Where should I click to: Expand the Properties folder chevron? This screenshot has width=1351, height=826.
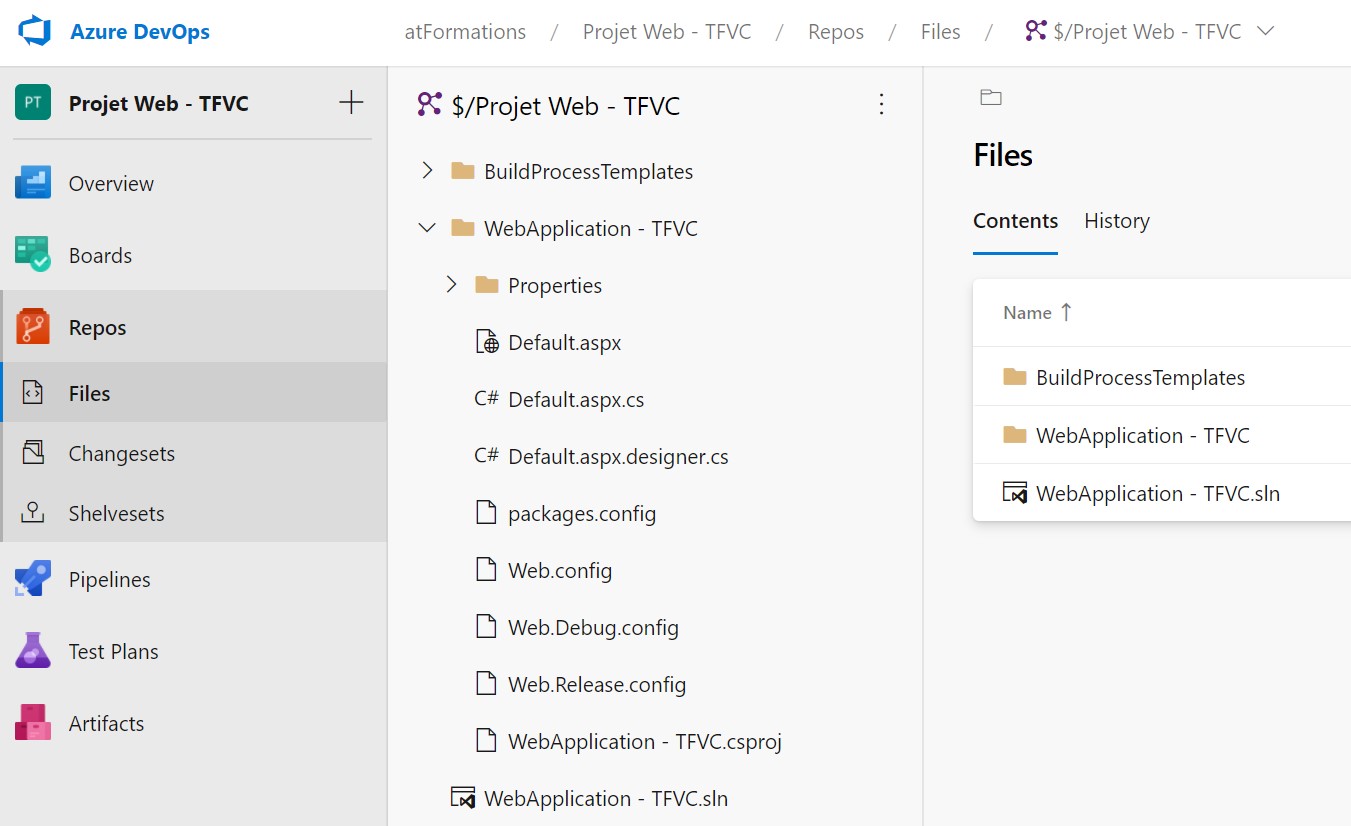[x=451, y=285]
